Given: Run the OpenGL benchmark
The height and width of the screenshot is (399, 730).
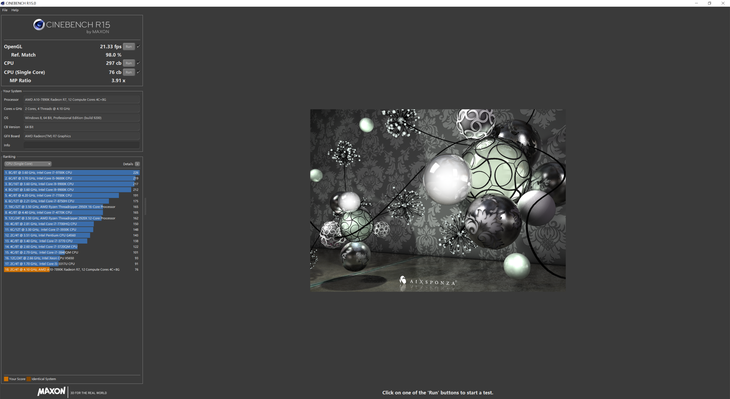Looking at the screenshot, I should click(x=129, y=47).
